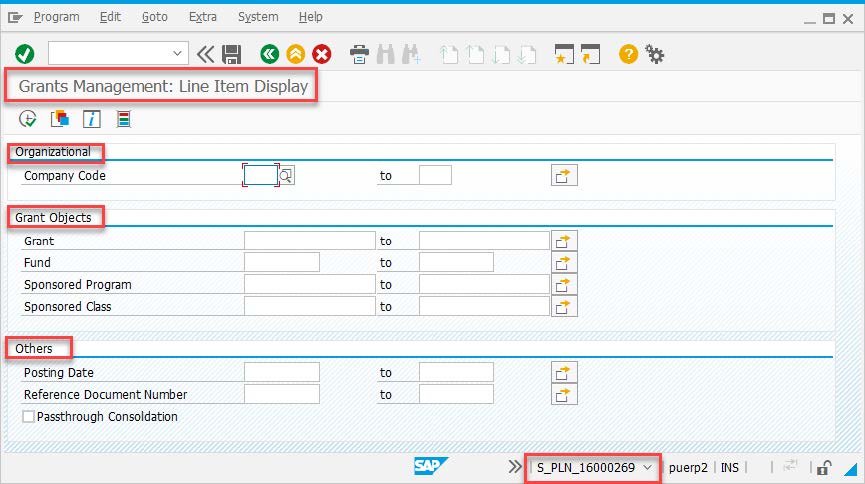Open multiple selection for Posting Date
This screenshot has height=484, width=865.
564,372
